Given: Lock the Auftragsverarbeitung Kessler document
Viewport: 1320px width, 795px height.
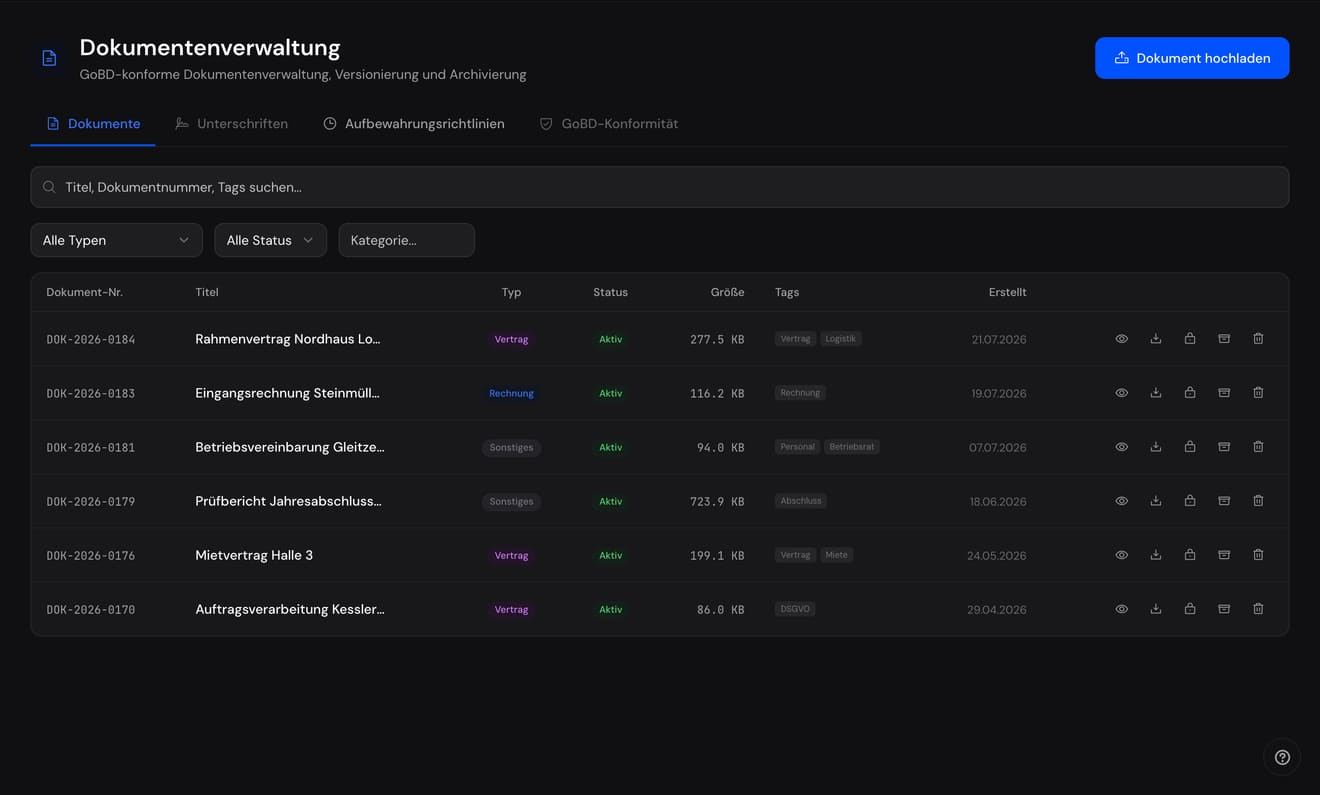Looking at the screenshot, I should [x=1190, y=609].
